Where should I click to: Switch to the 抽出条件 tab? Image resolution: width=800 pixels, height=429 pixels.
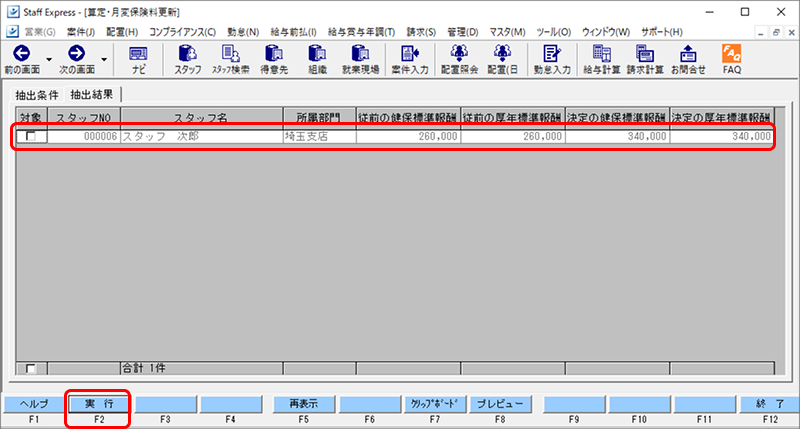click(37, 95)
